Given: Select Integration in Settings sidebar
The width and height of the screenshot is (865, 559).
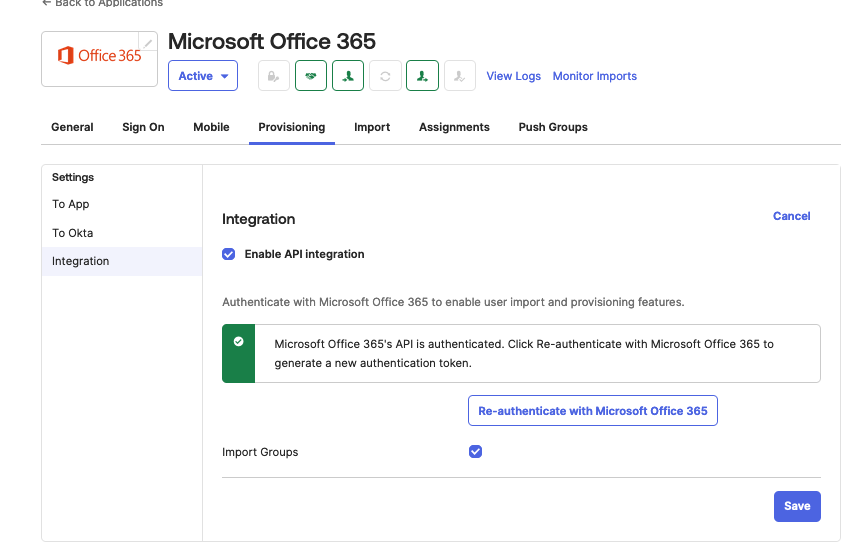Looking at the screenshot, I should tap(122, 262).
